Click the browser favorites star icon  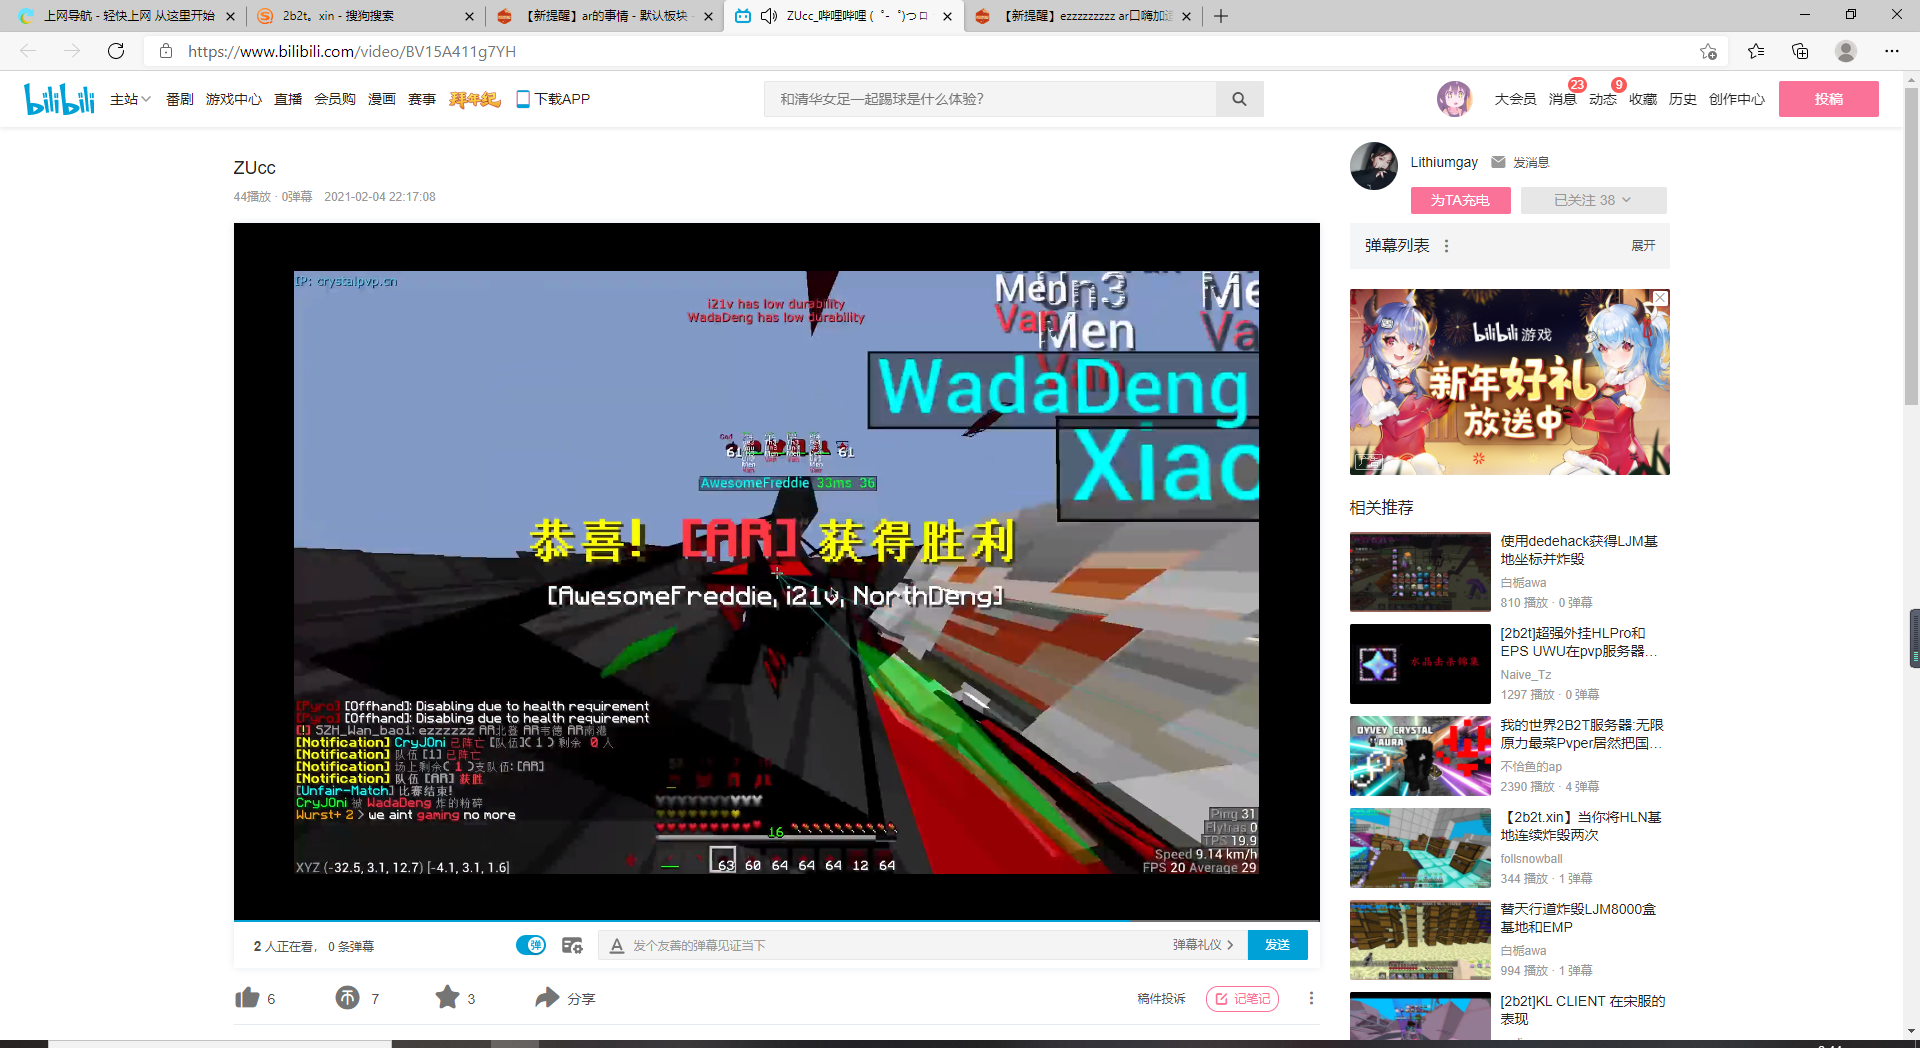pyautogui.click(x=1756, y=51)
